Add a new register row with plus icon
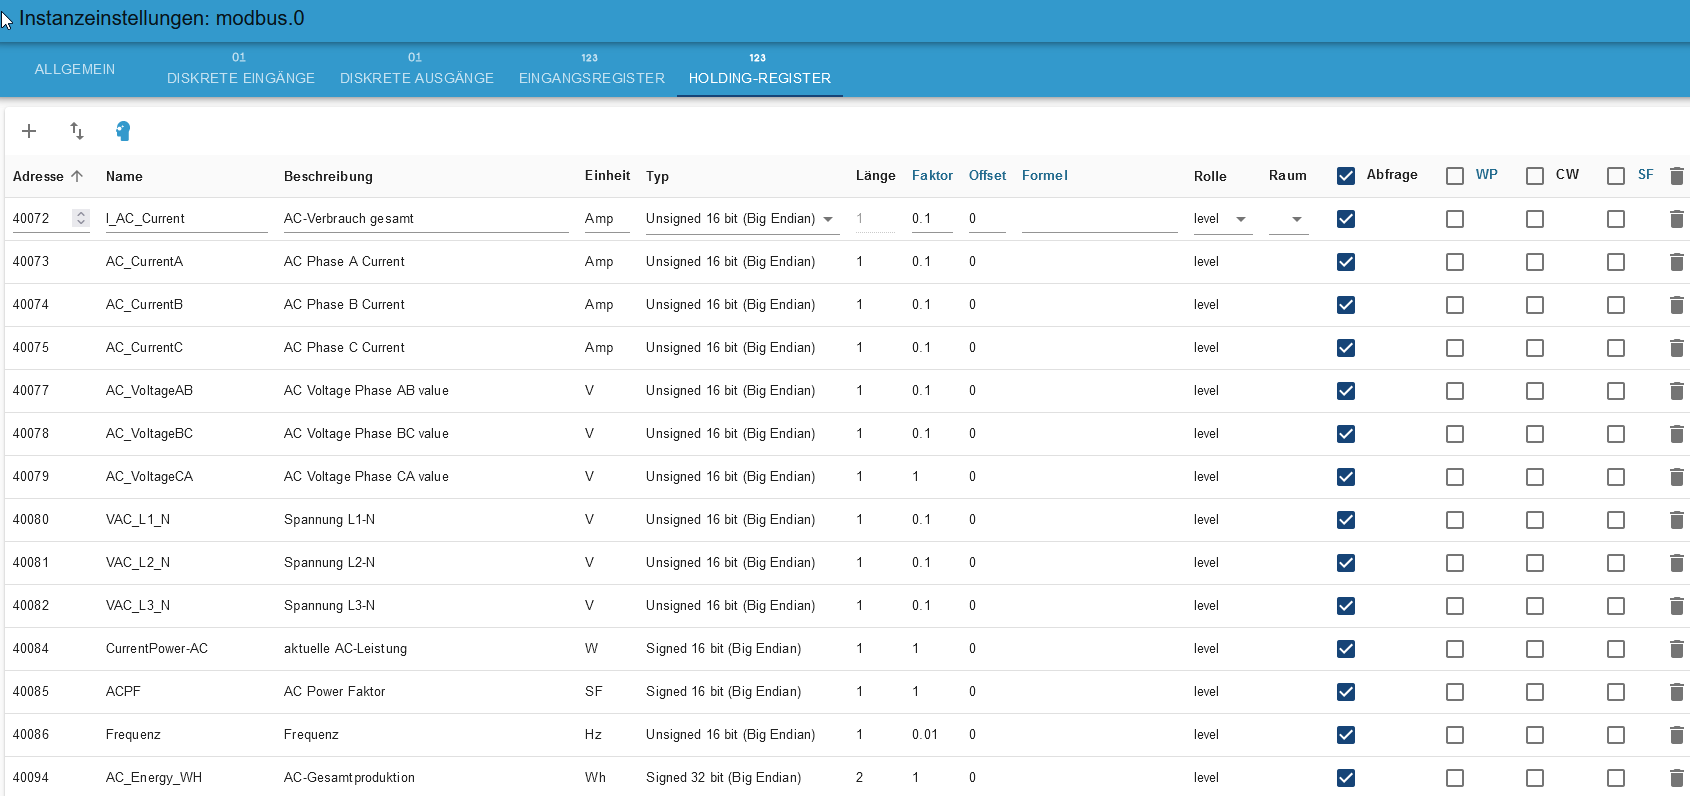The width and height of the screenshot is (1690, 796). click(29, 131)
